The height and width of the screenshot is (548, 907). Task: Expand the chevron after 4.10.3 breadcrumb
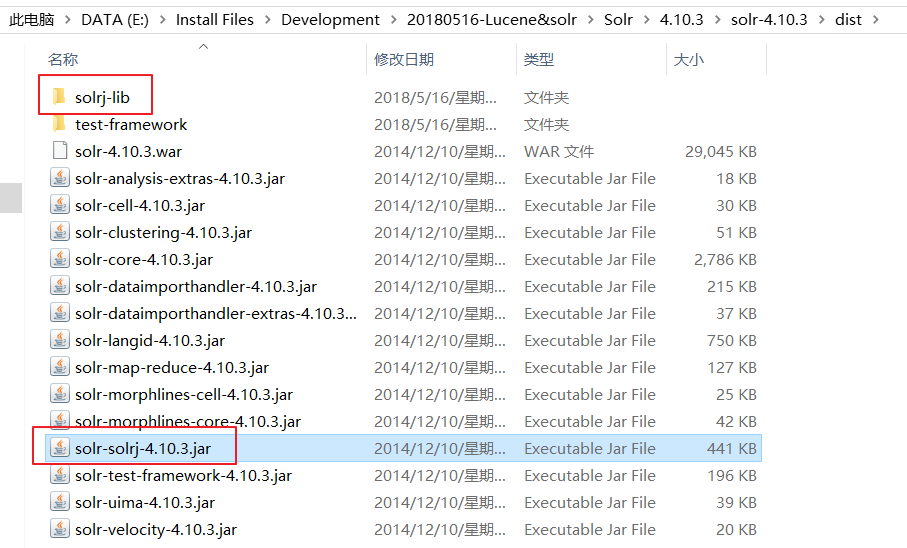tap(718, 20)
